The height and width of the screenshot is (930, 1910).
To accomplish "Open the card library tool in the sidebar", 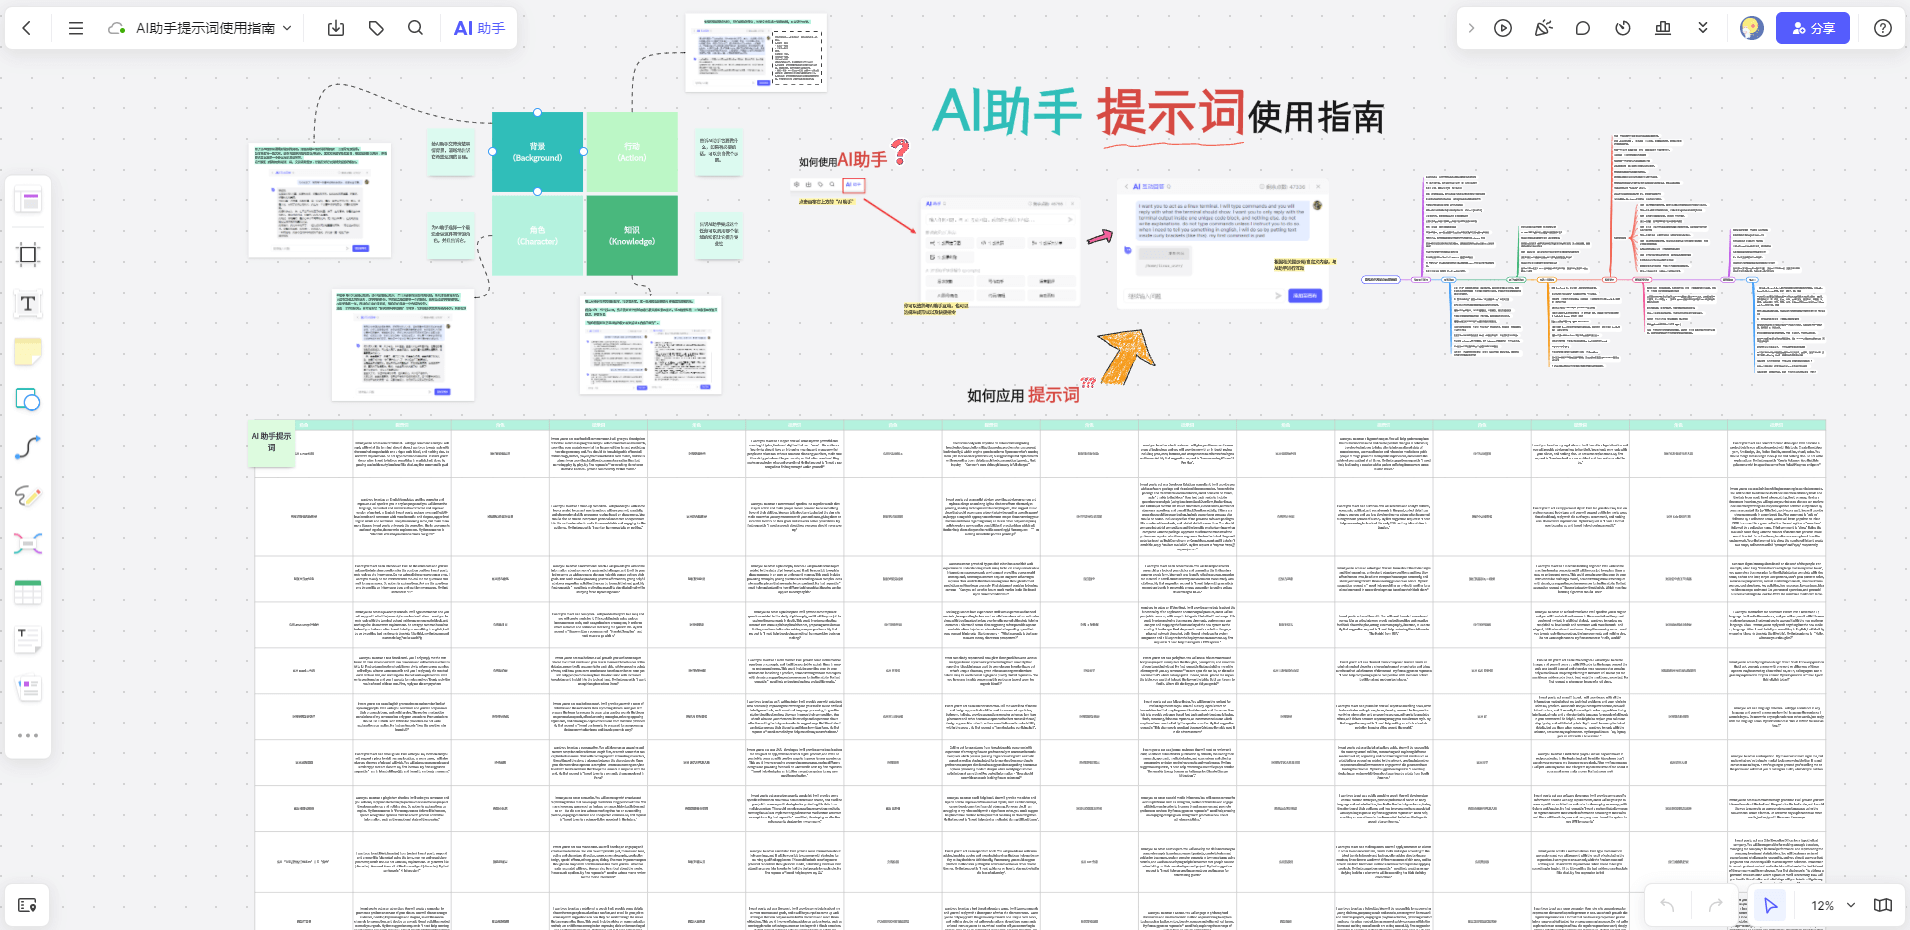I will click(x=28, y=688).
